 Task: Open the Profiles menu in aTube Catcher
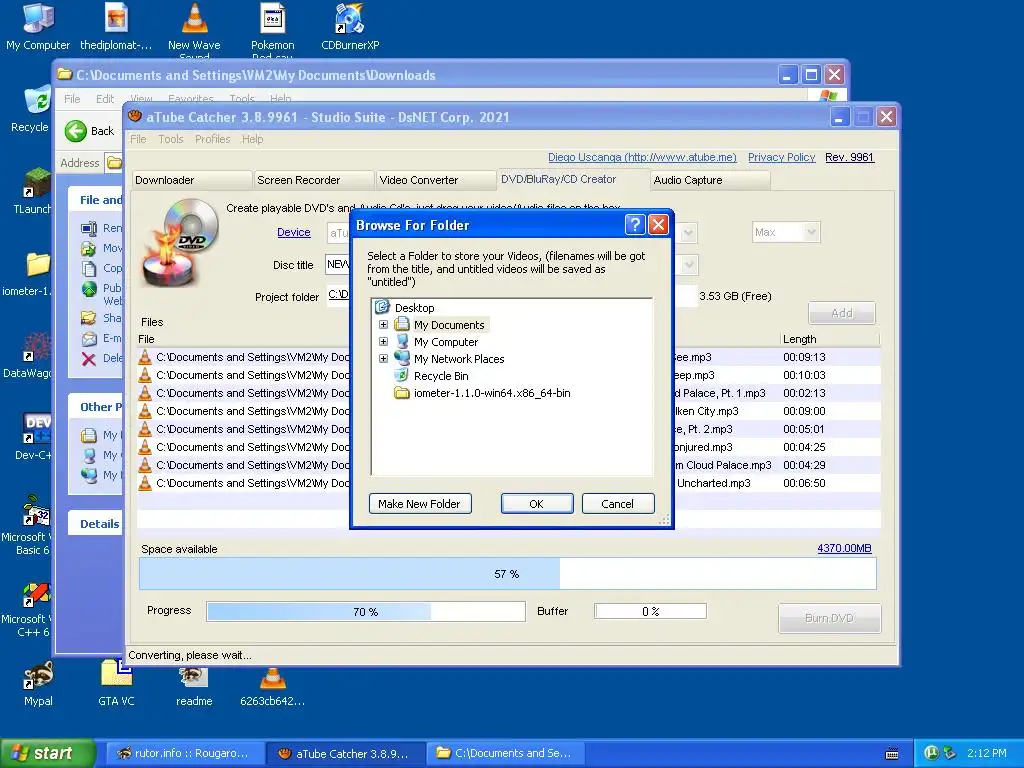click(212, 139)
